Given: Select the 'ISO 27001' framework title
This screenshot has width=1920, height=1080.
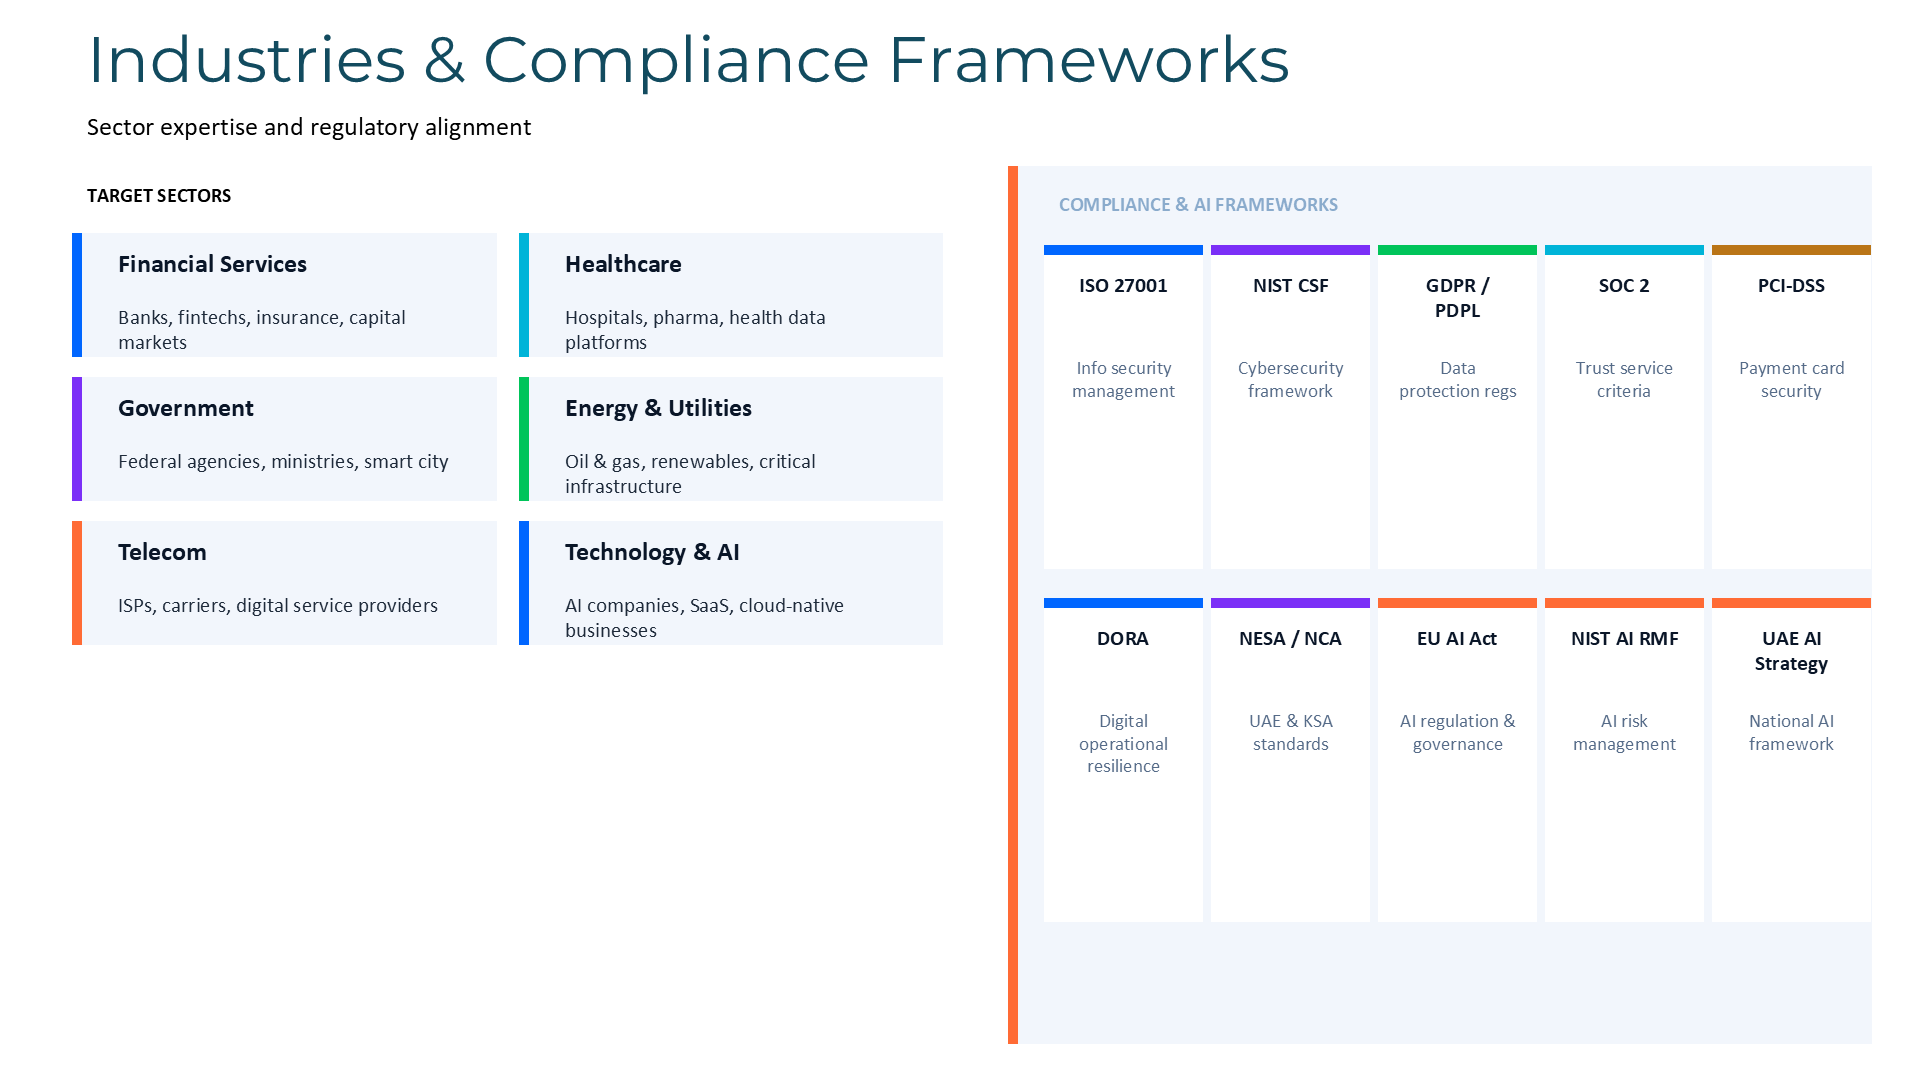Looking at the screenshot, I should click(1123, 286).
